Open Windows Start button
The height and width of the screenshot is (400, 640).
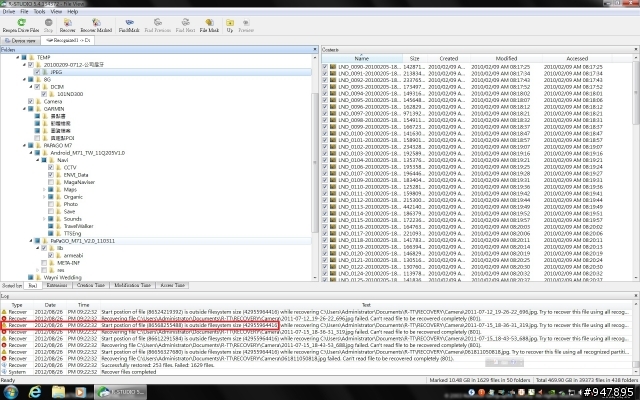(10, 392)
